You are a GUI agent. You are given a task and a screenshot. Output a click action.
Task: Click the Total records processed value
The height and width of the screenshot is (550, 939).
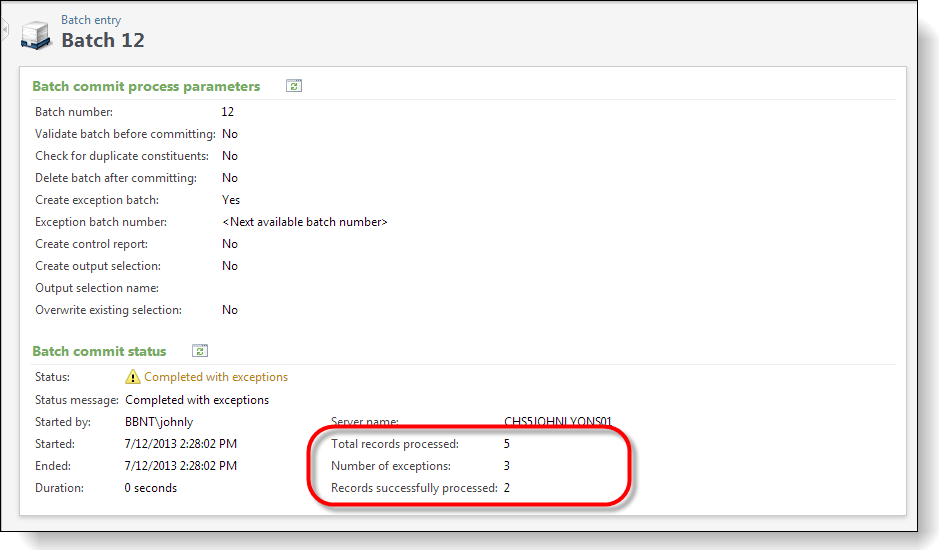click(x=507, y=444)
